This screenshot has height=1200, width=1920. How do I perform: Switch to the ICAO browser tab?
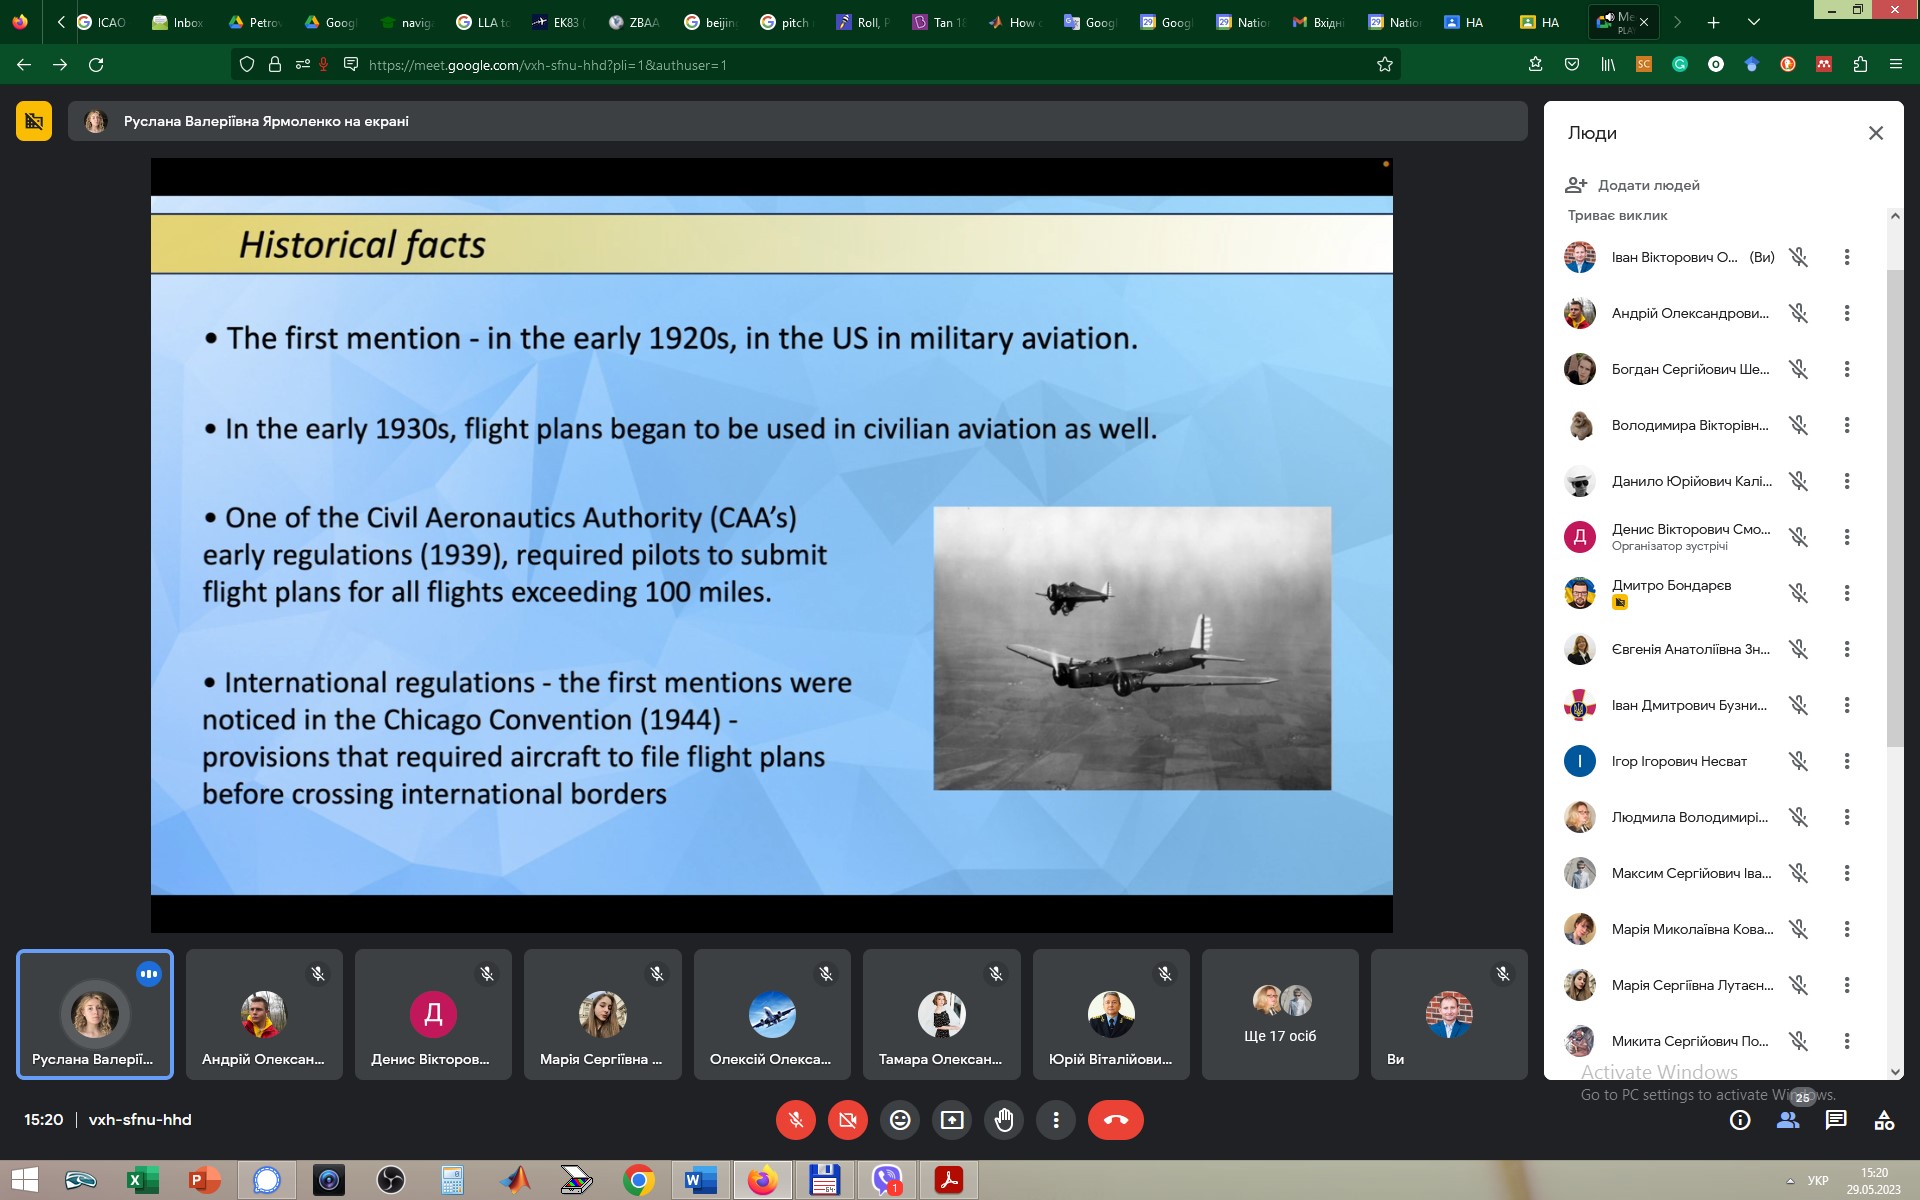pyautogui.click(x=102, y=22)
